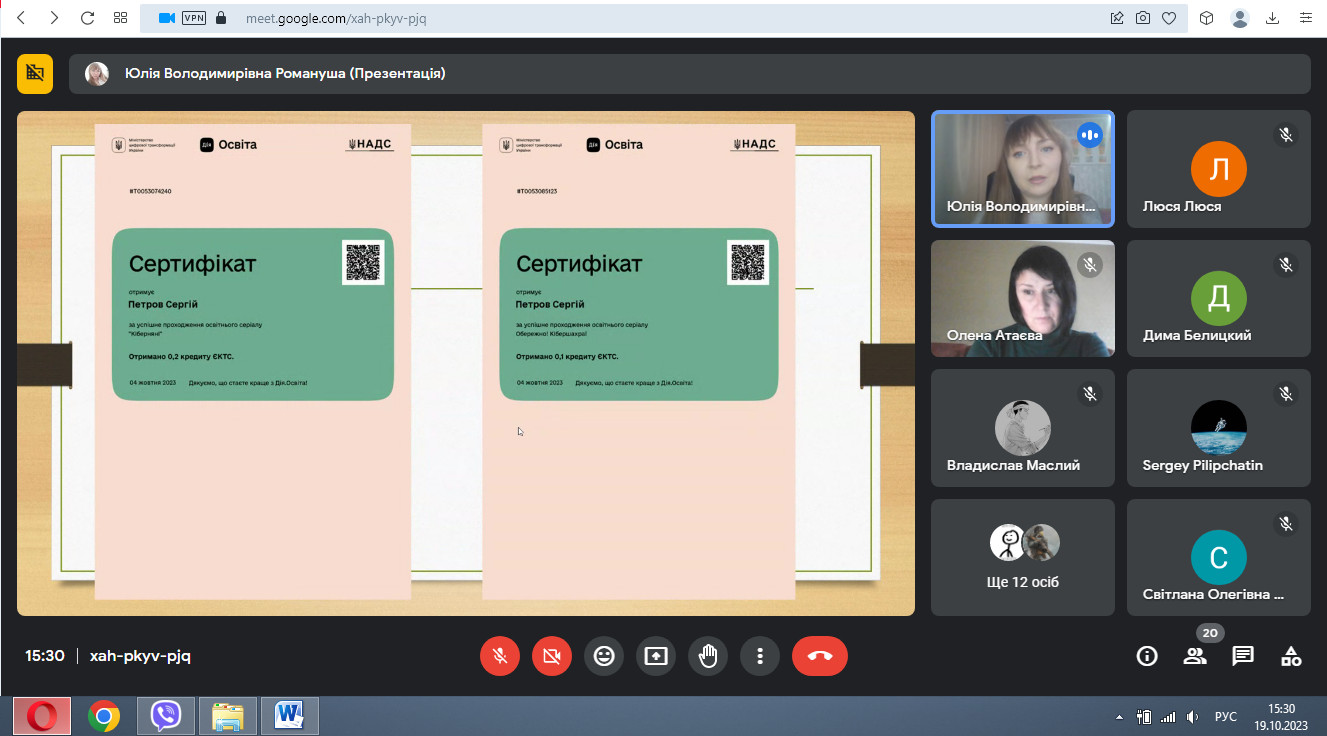Select Юлія Володимирівна video tile
Image resolution: width=1327 pixels, height=736 pixels.
coord(1023,169)
